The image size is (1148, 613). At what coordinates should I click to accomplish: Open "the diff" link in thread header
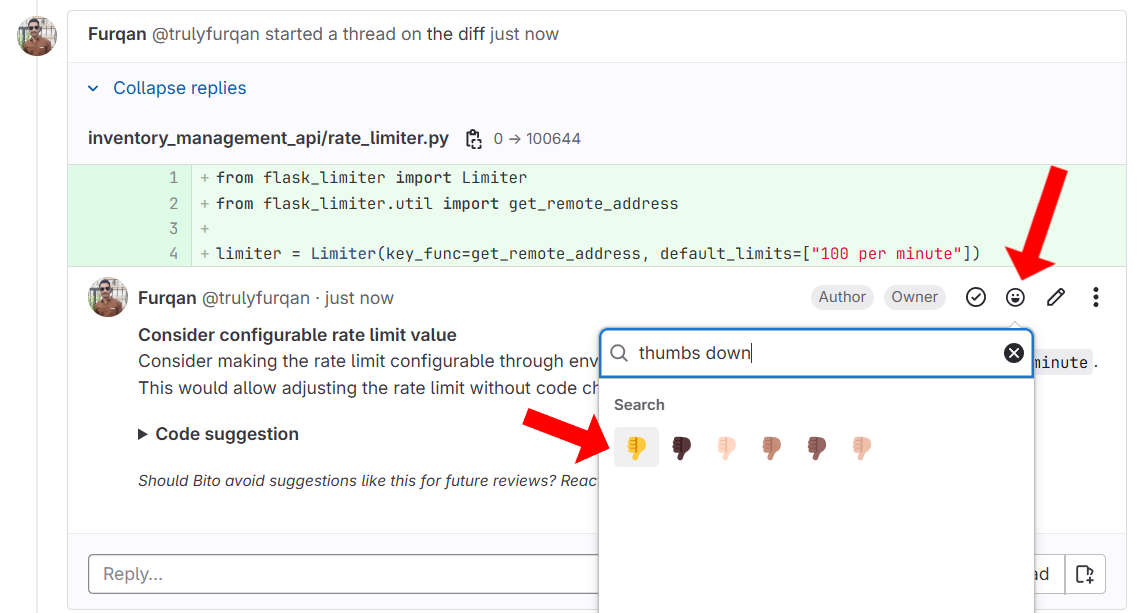[x=455, y=34]
